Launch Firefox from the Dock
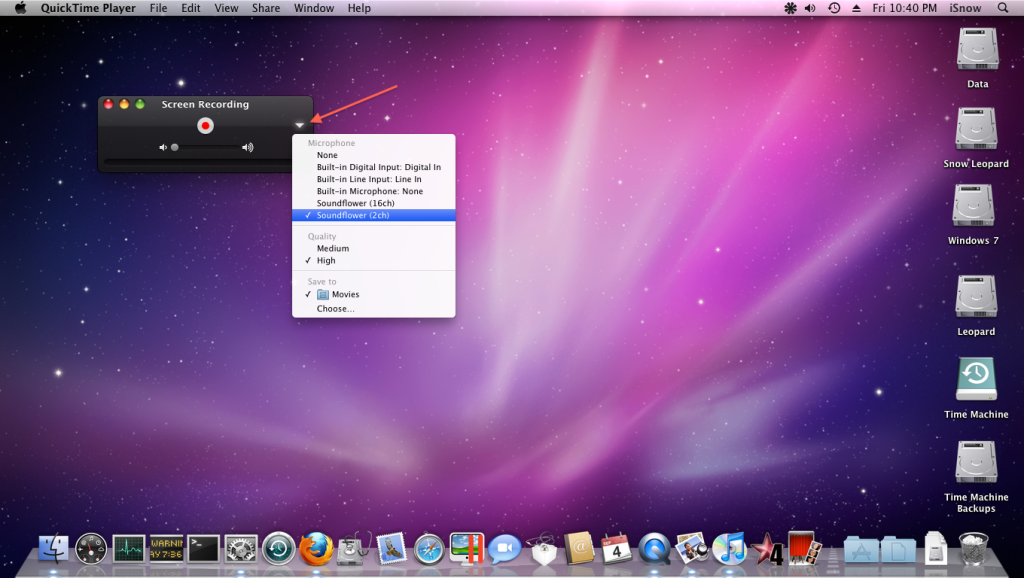1024x578 pixels. 316,549
